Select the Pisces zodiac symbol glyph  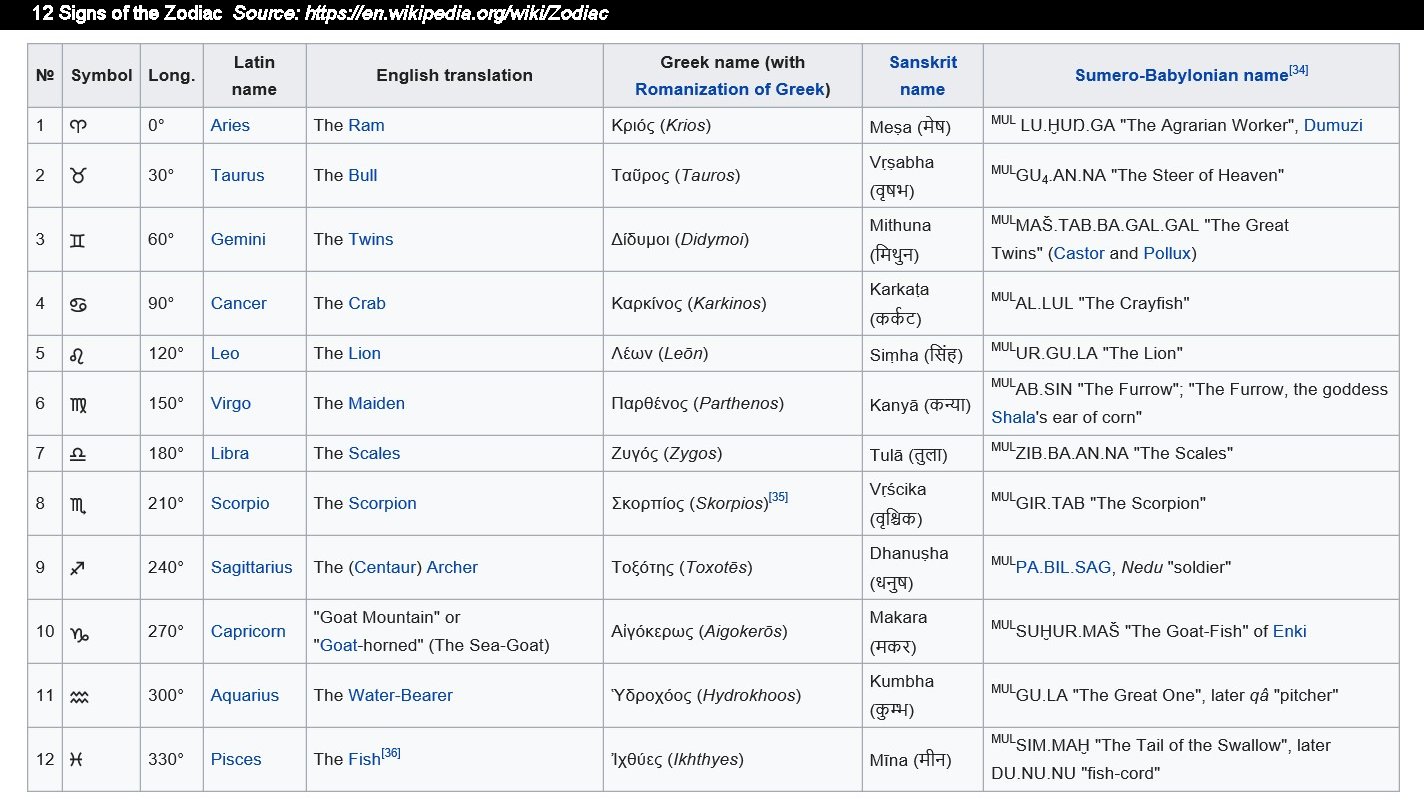(77, 759)
